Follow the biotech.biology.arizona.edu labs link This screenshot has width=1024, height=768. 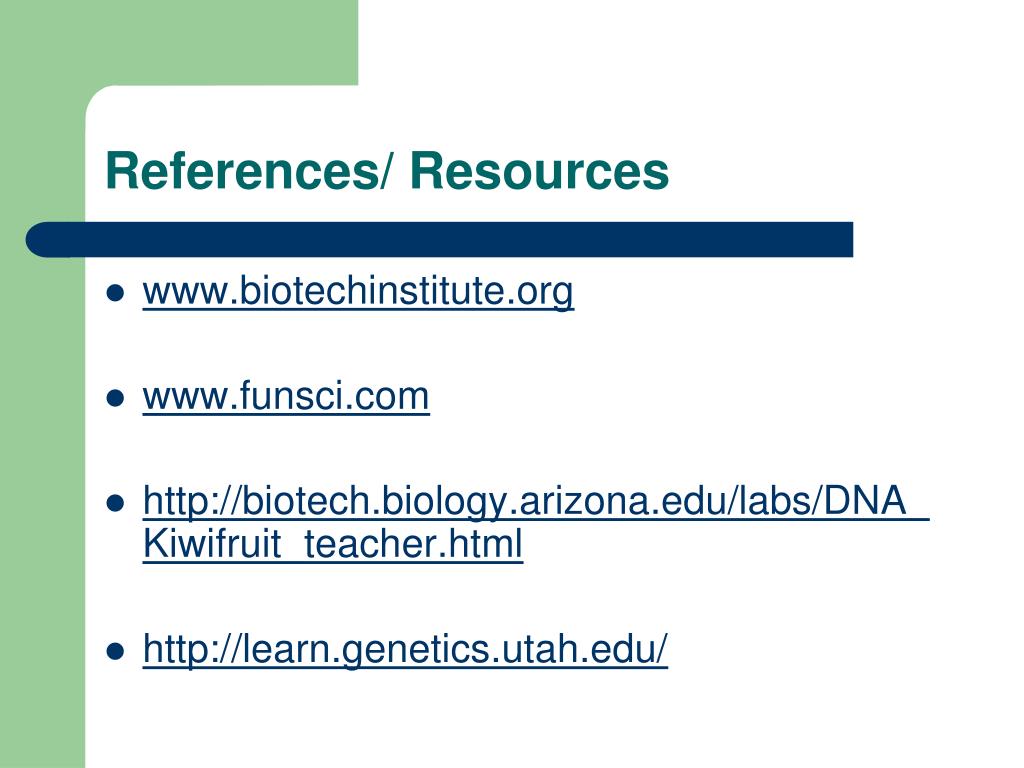(x=536, y=502)
